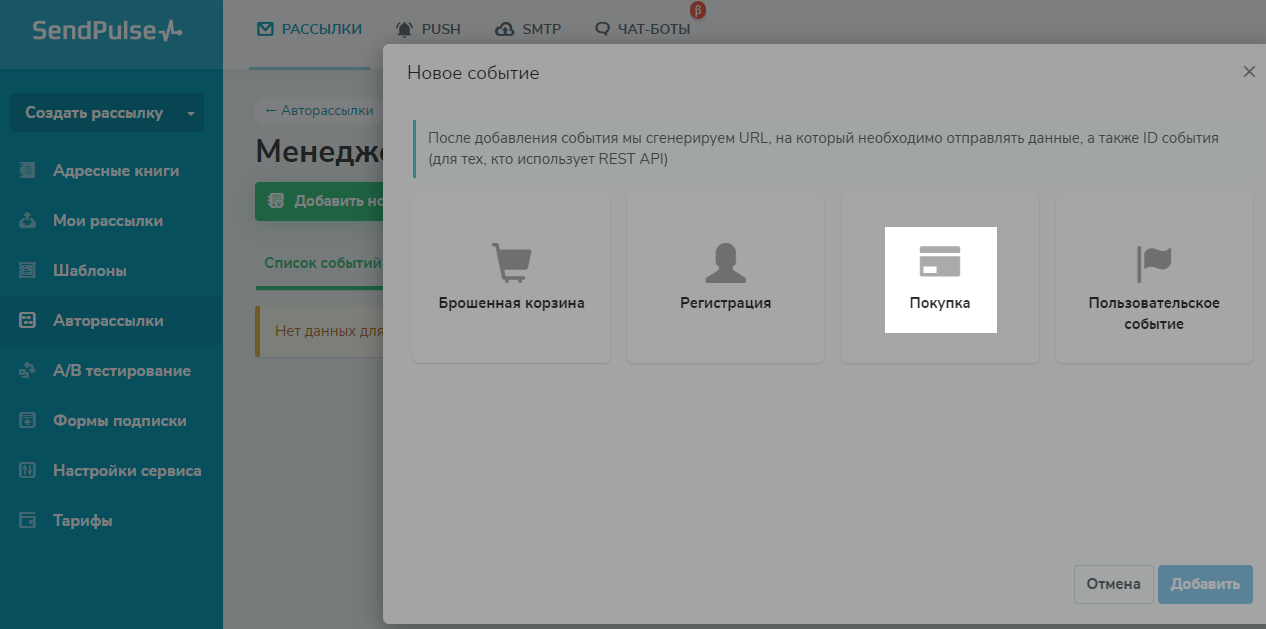This screenshot has width=1266, height=629.
Task: Choose the Покупка label
Action: 940,303
